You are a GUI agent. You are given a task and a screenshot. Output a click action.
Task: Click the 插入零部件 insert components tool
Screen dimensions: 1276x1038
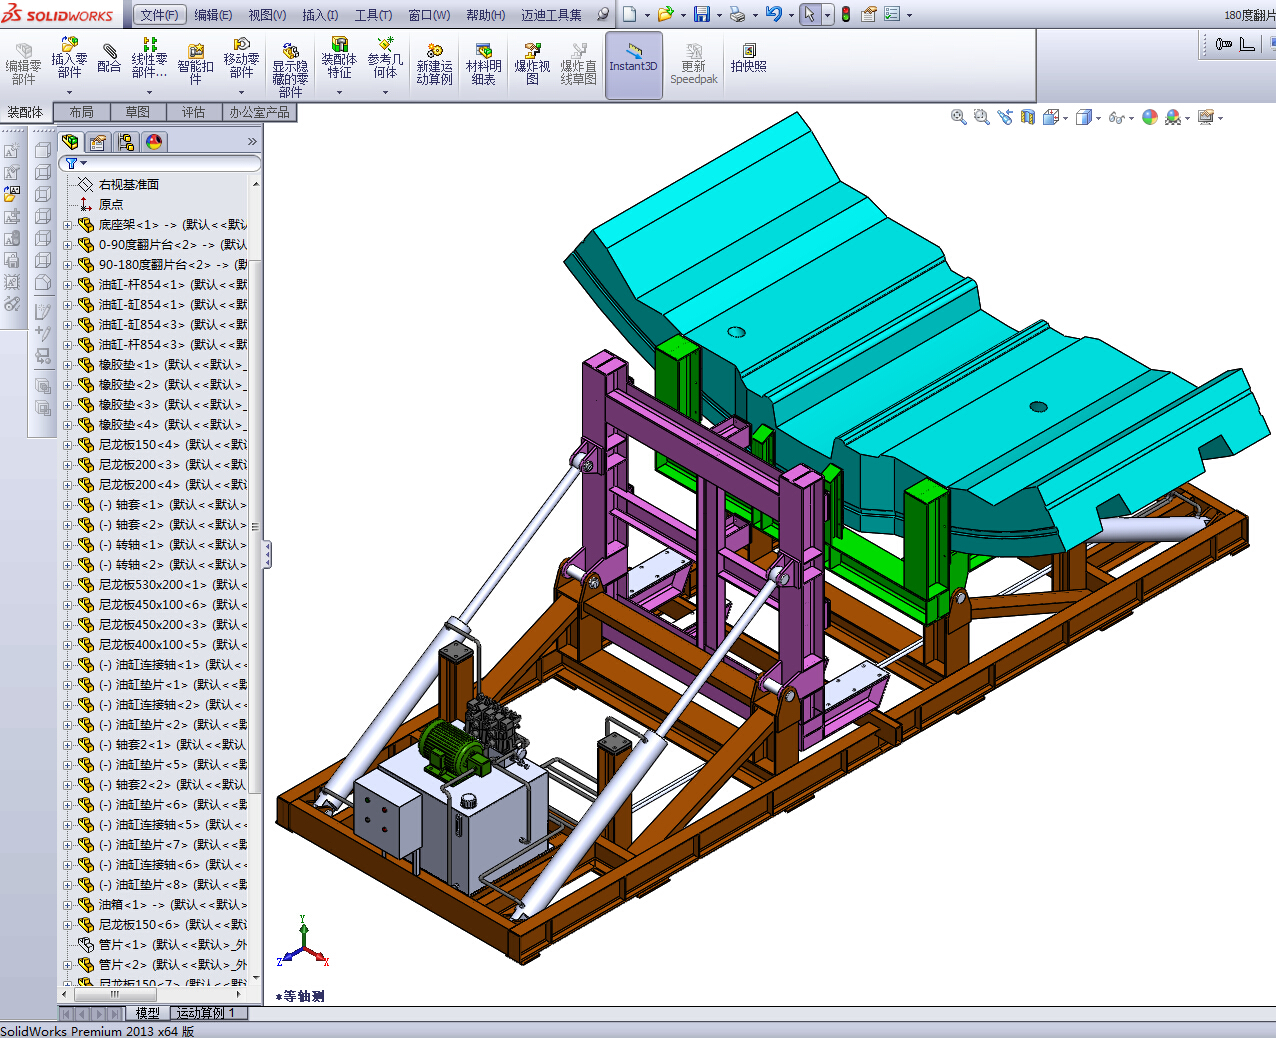click(69, 59)
